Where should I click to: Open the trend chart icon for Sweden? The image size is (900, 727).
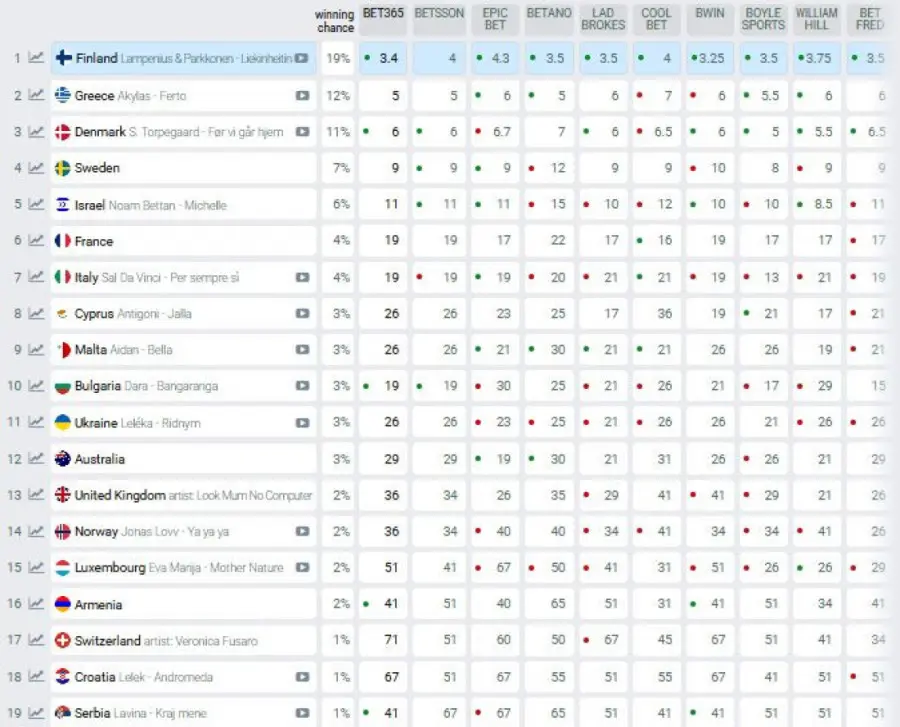coord(36,169)
